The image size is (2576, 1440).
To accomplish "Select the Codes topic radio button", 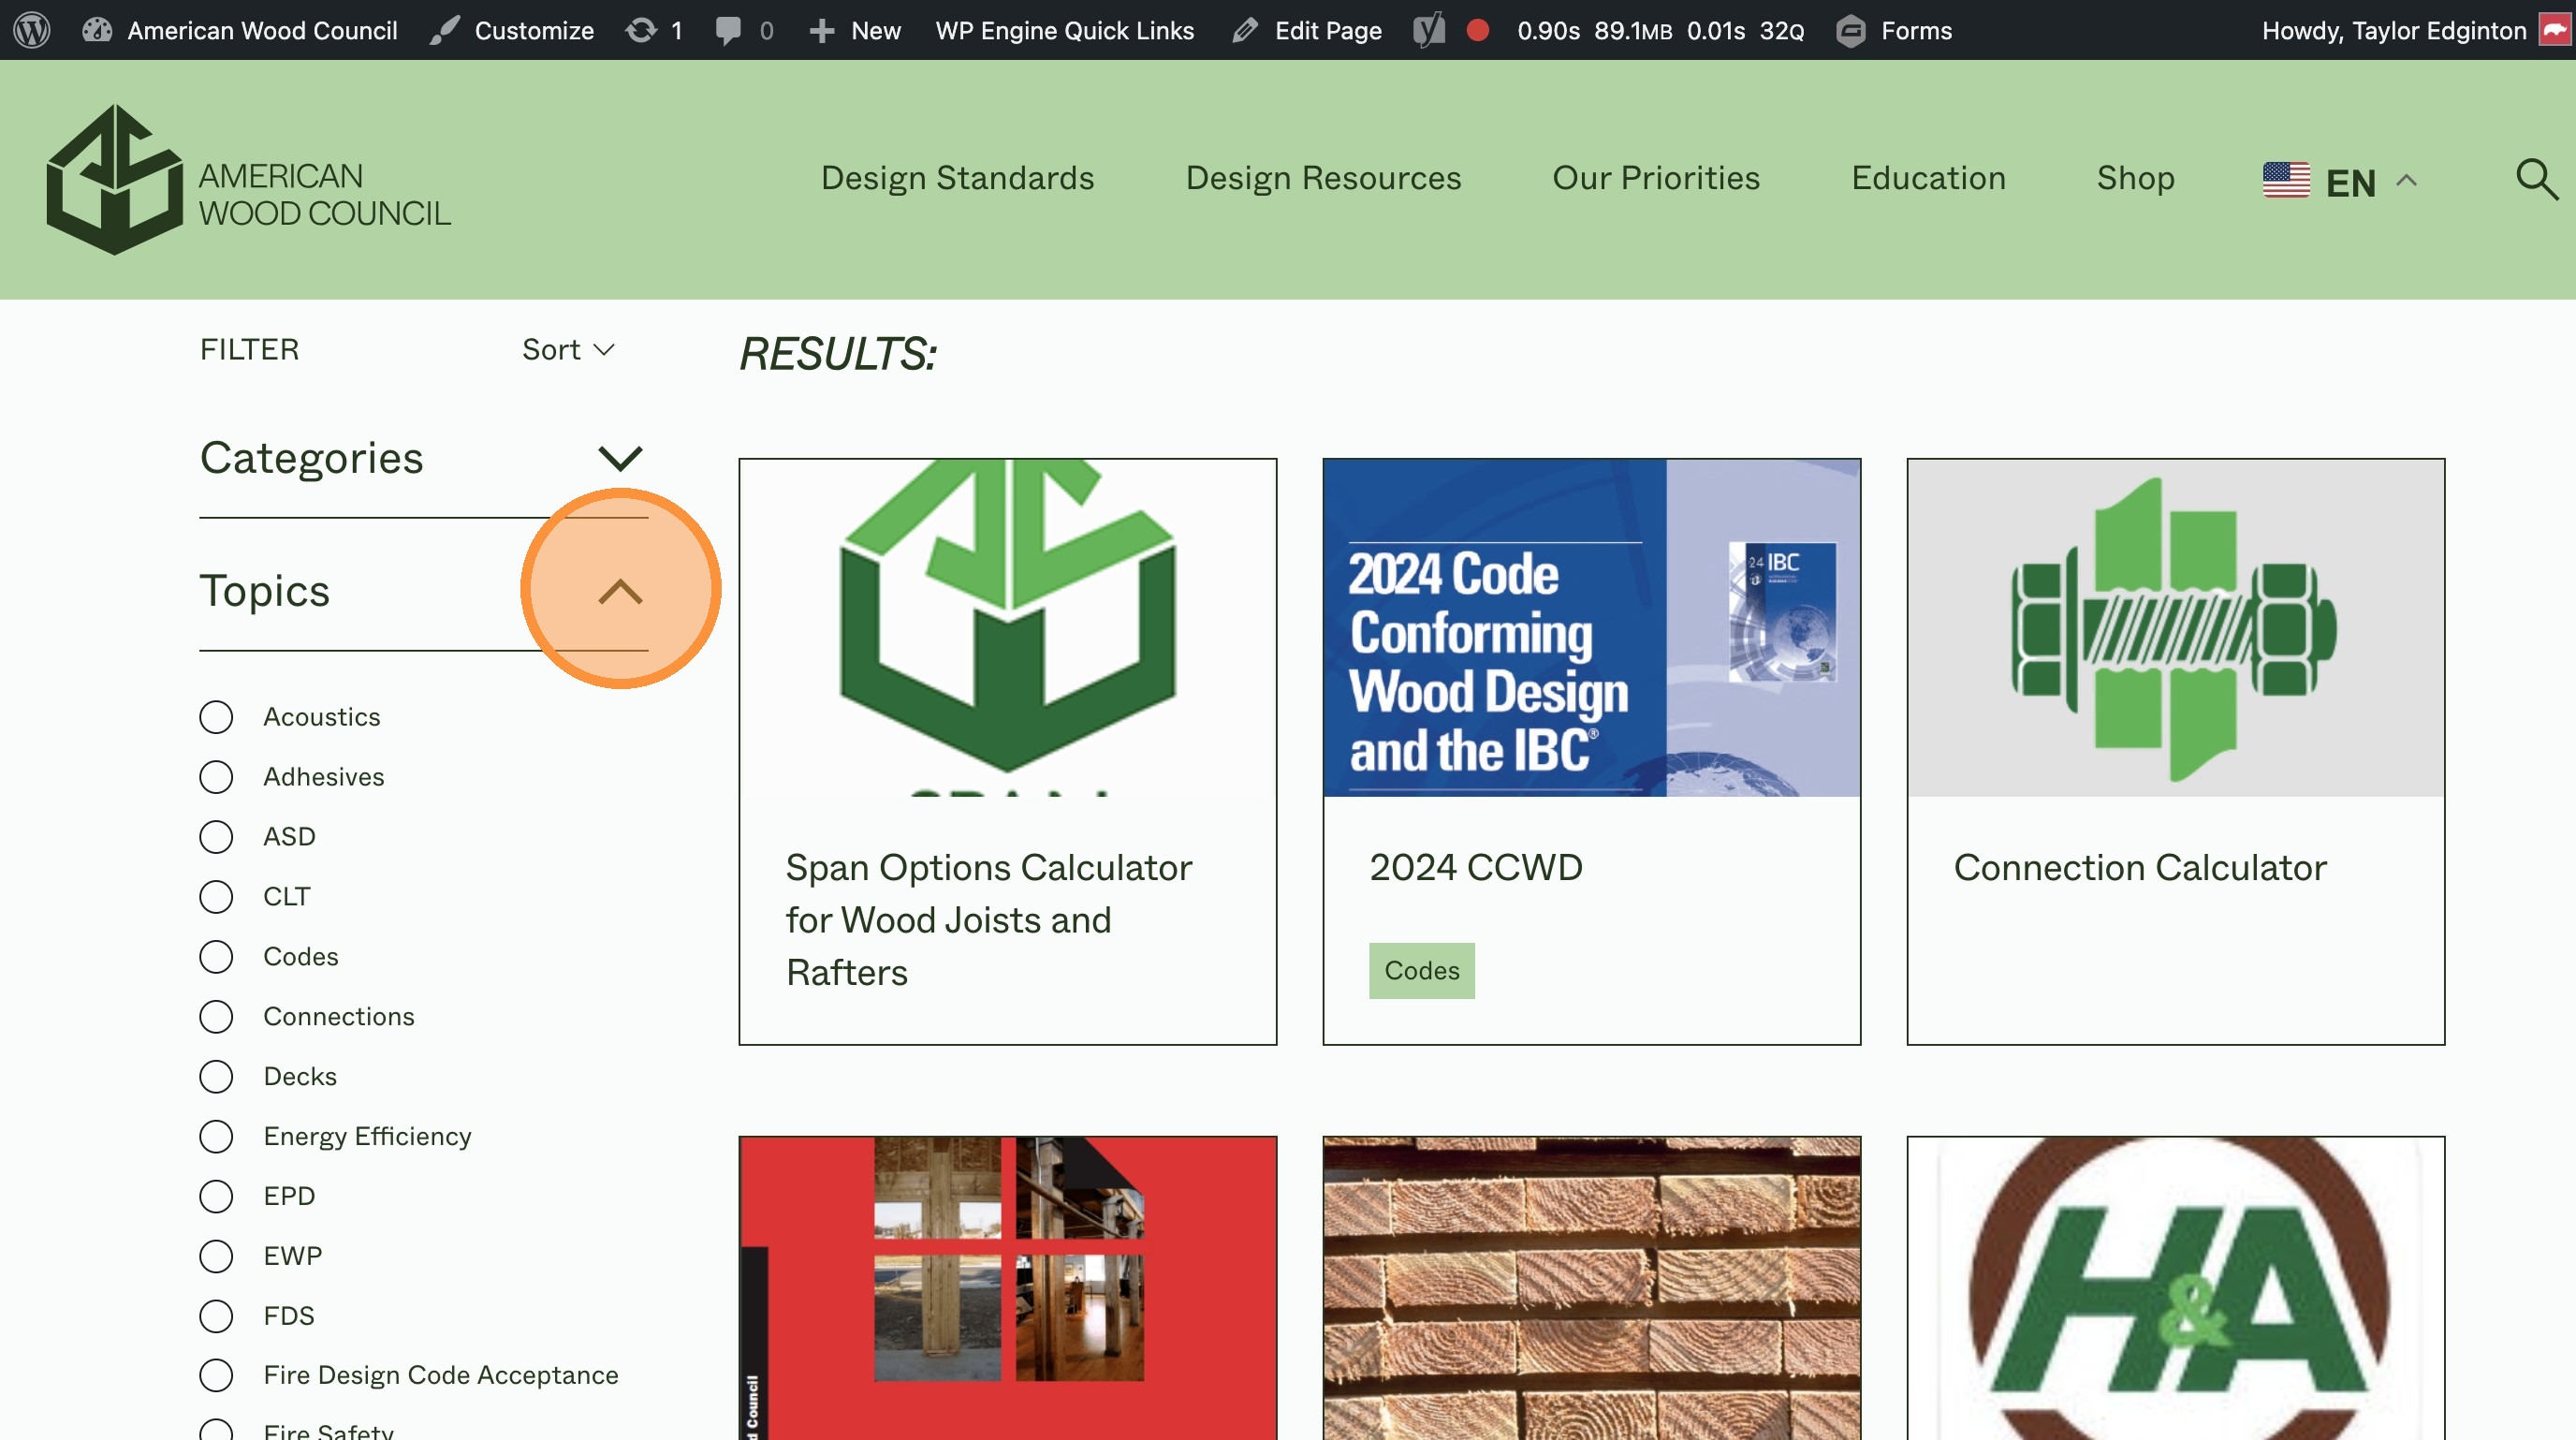I will (x=216, y=957).
